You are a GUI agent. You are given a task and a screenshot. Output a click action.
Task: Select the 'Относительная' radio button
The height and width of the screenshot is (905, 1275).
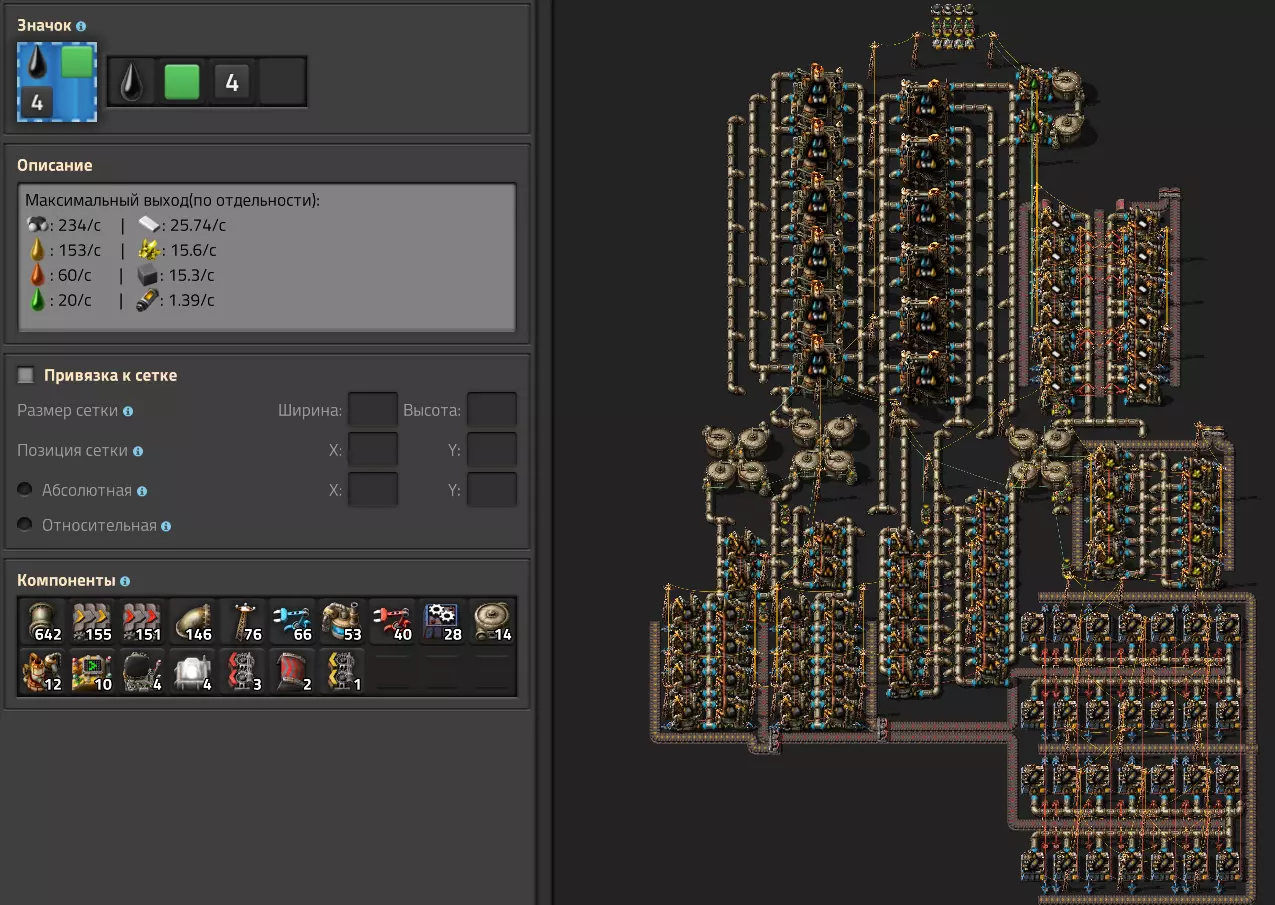(27, 525)
